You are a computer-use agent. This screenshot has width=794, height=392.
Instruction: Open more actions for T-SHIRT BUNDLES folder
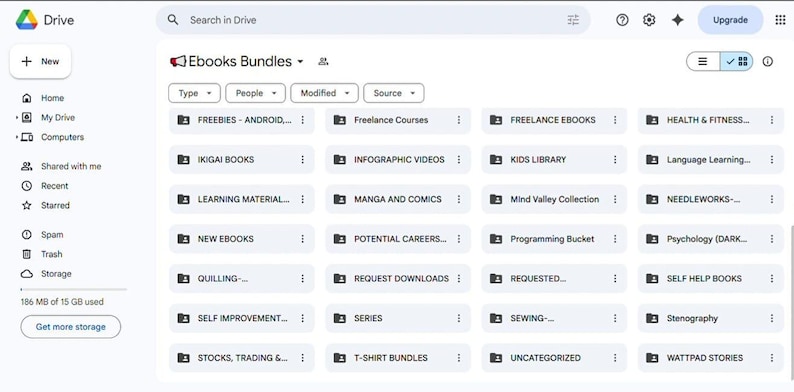[459, 358]
